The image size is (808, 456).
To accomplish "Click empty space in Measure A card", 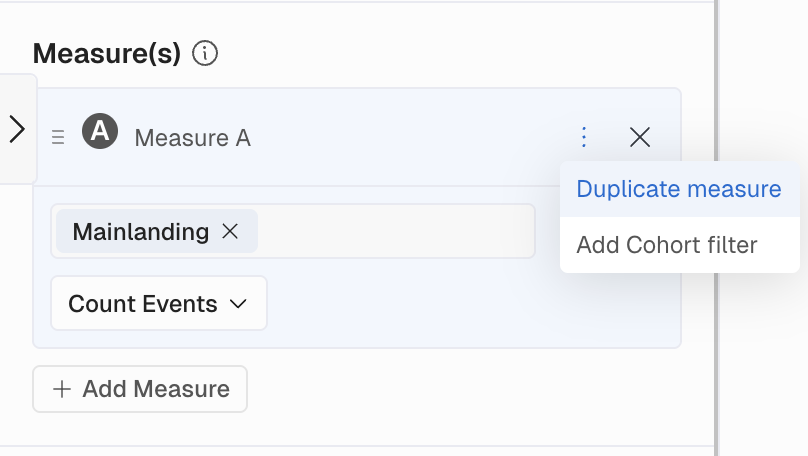I will (x=450, y=310).
